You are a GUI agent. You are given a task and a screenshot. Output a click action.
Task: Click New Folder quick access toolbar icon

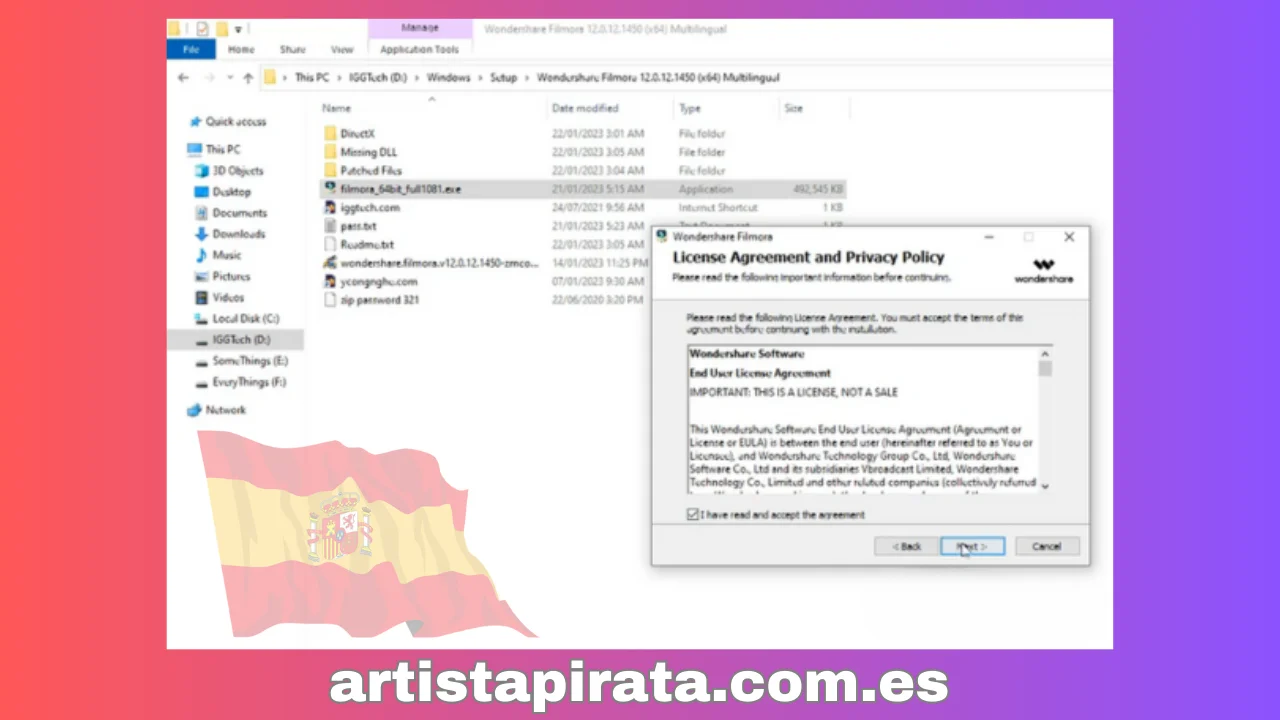pos(222,29)
